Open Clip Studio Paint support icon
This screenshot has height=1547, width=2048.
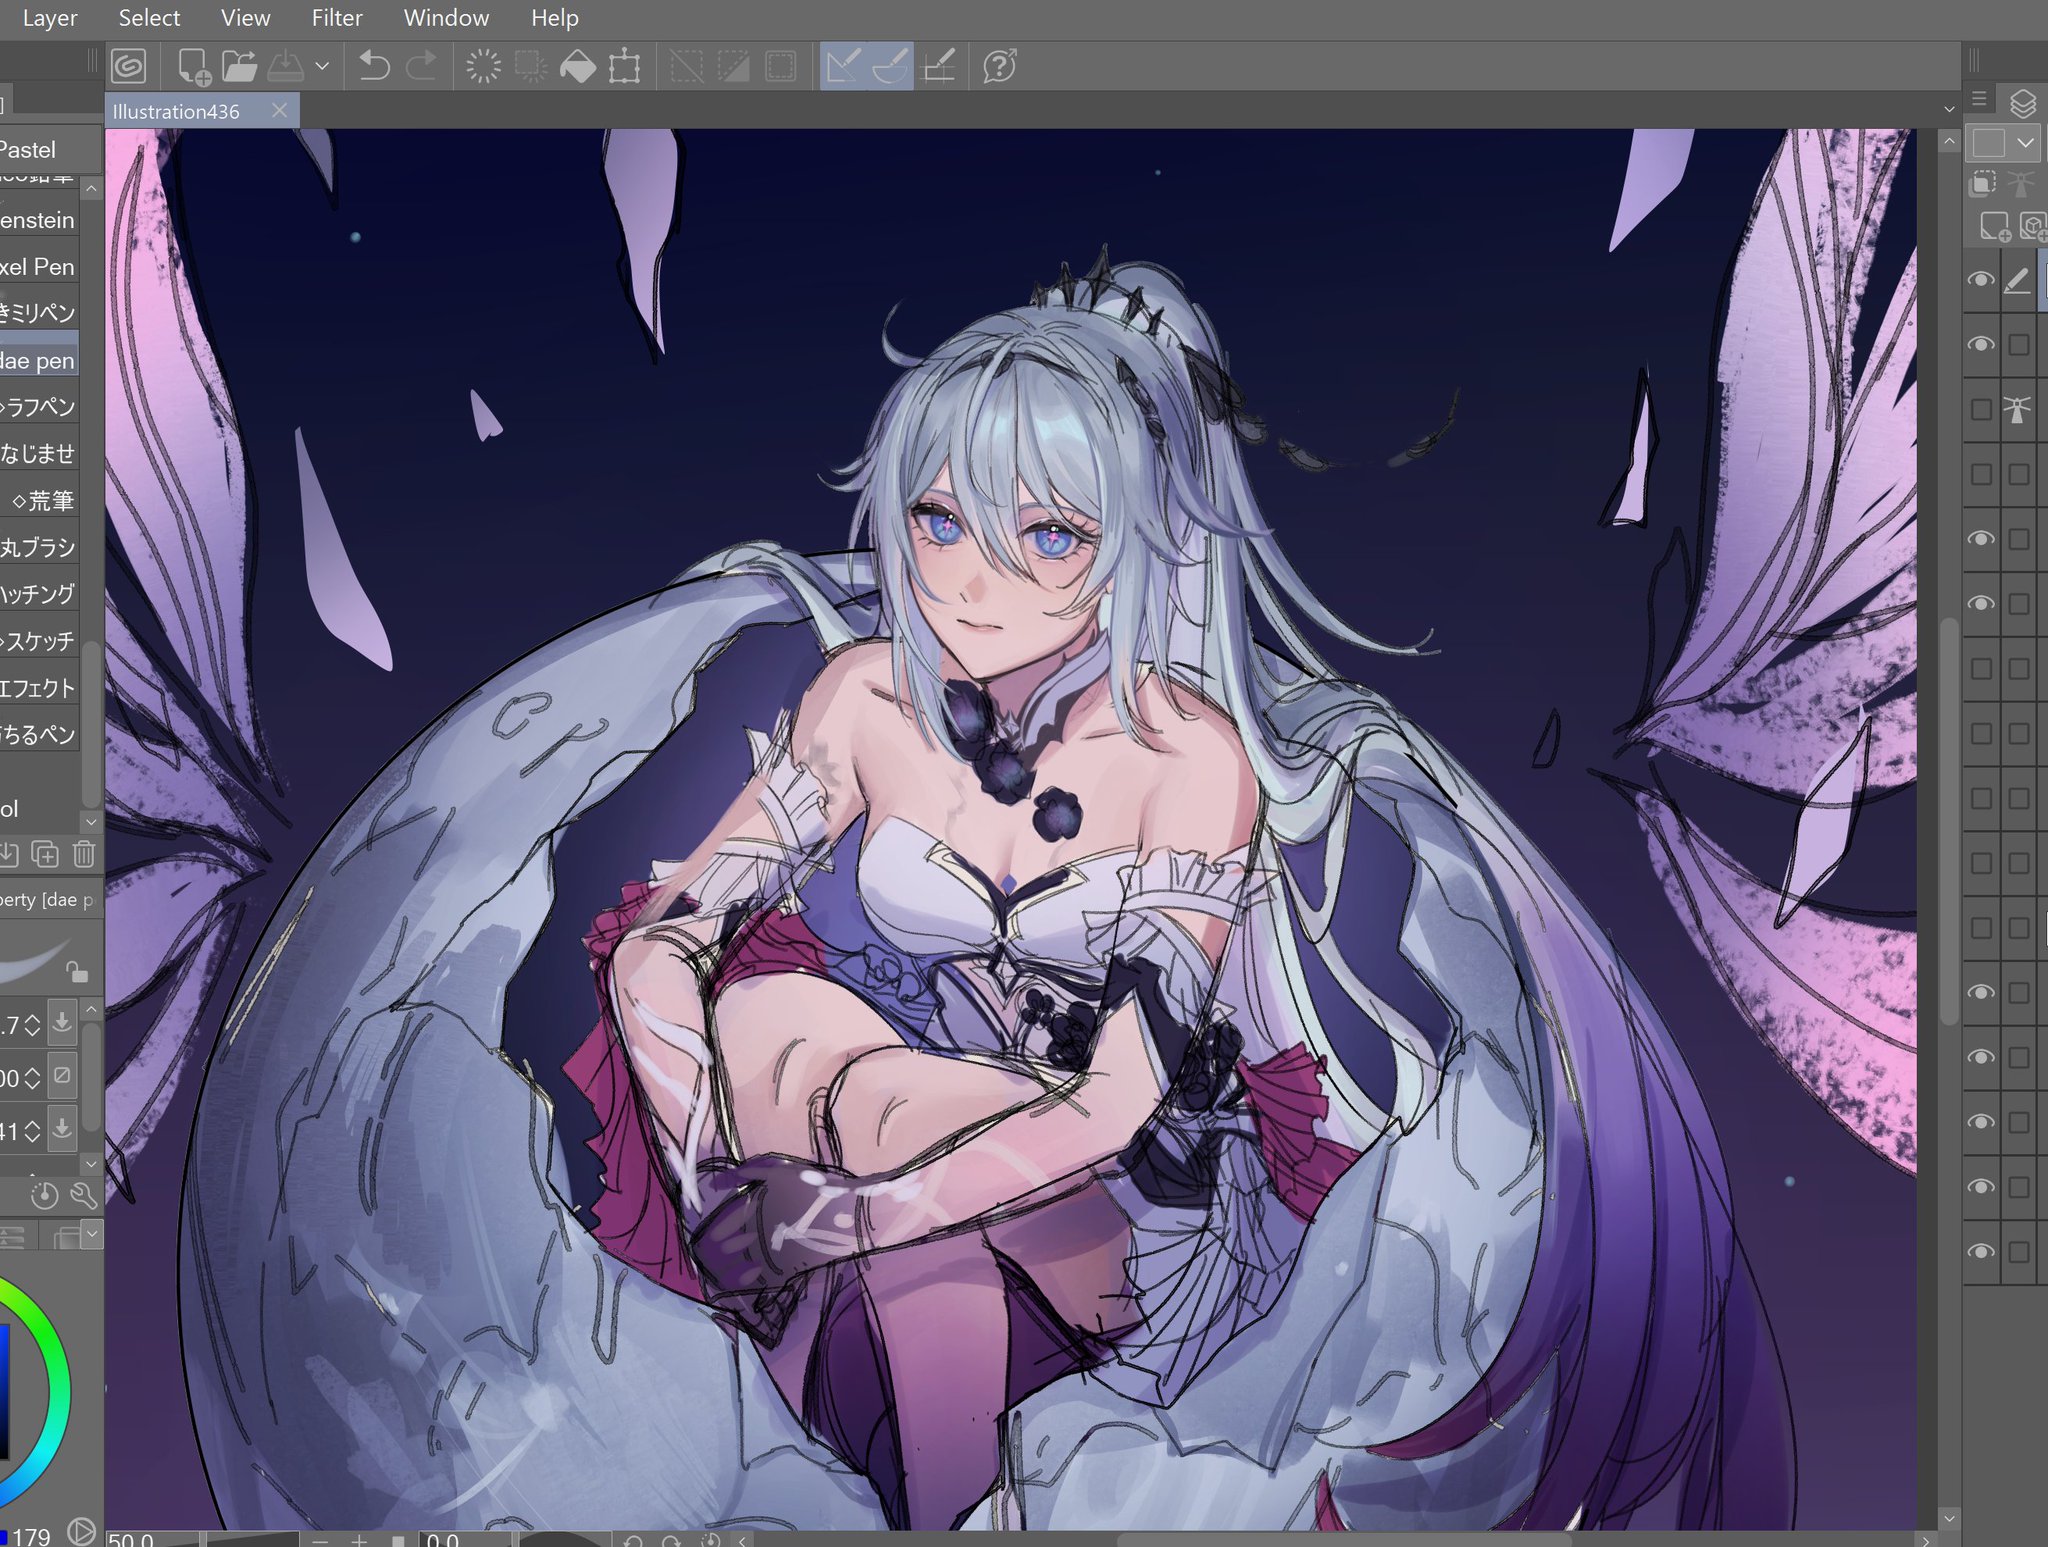point(1000,67)
